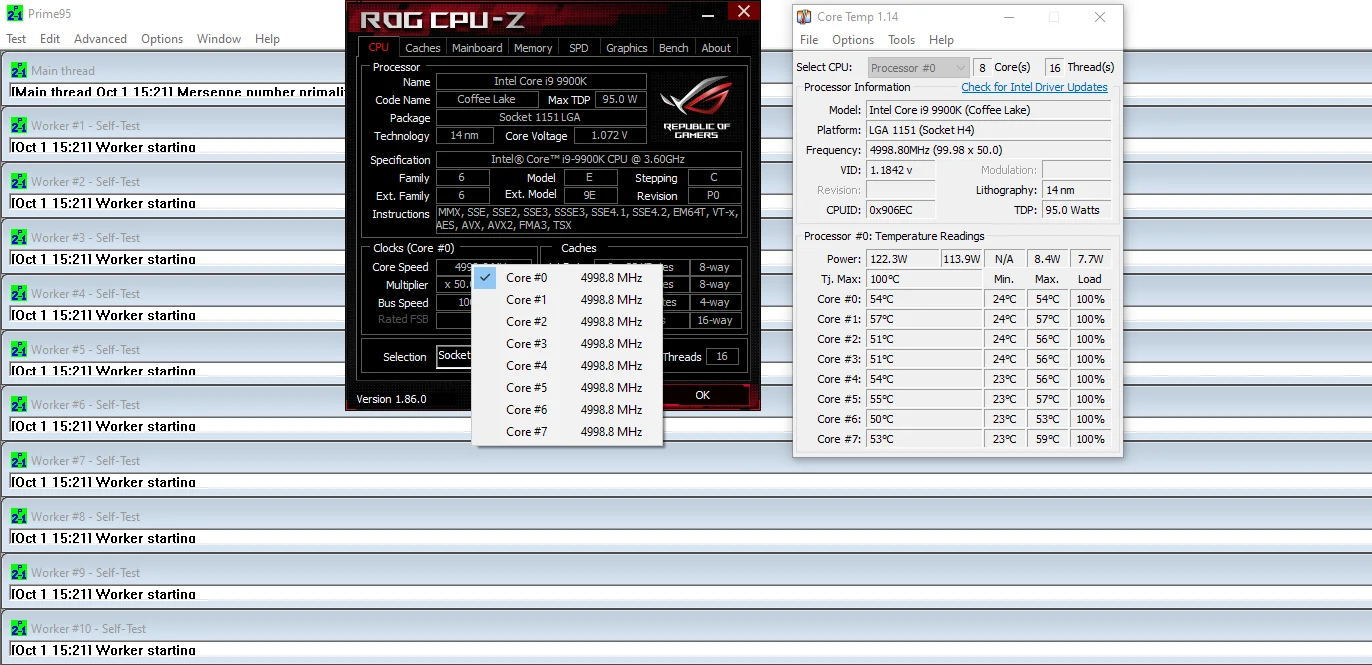Image resolution: width=1372 pixels, height=665 pixels.
Task: Open the Advanced menu in Prime95
Action: pyautogui.click(x=101, y=39)
